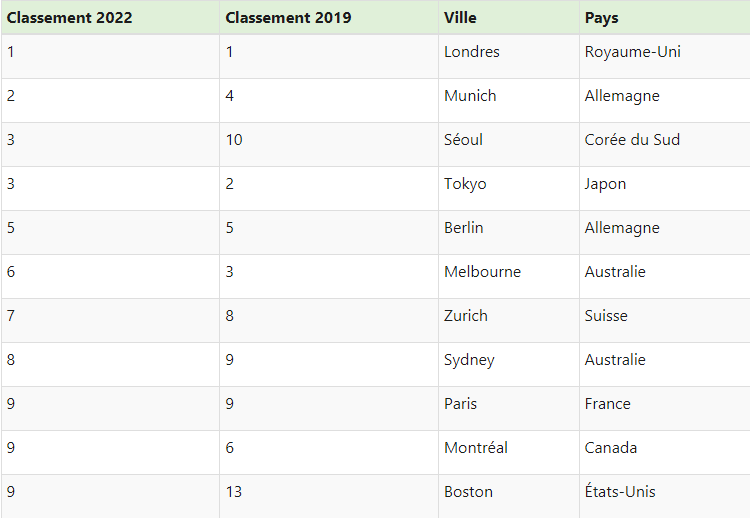The height and width of the screenshot is (518, 750).
Task: Click the Classement 2022 column header
Action: [110, 18]
